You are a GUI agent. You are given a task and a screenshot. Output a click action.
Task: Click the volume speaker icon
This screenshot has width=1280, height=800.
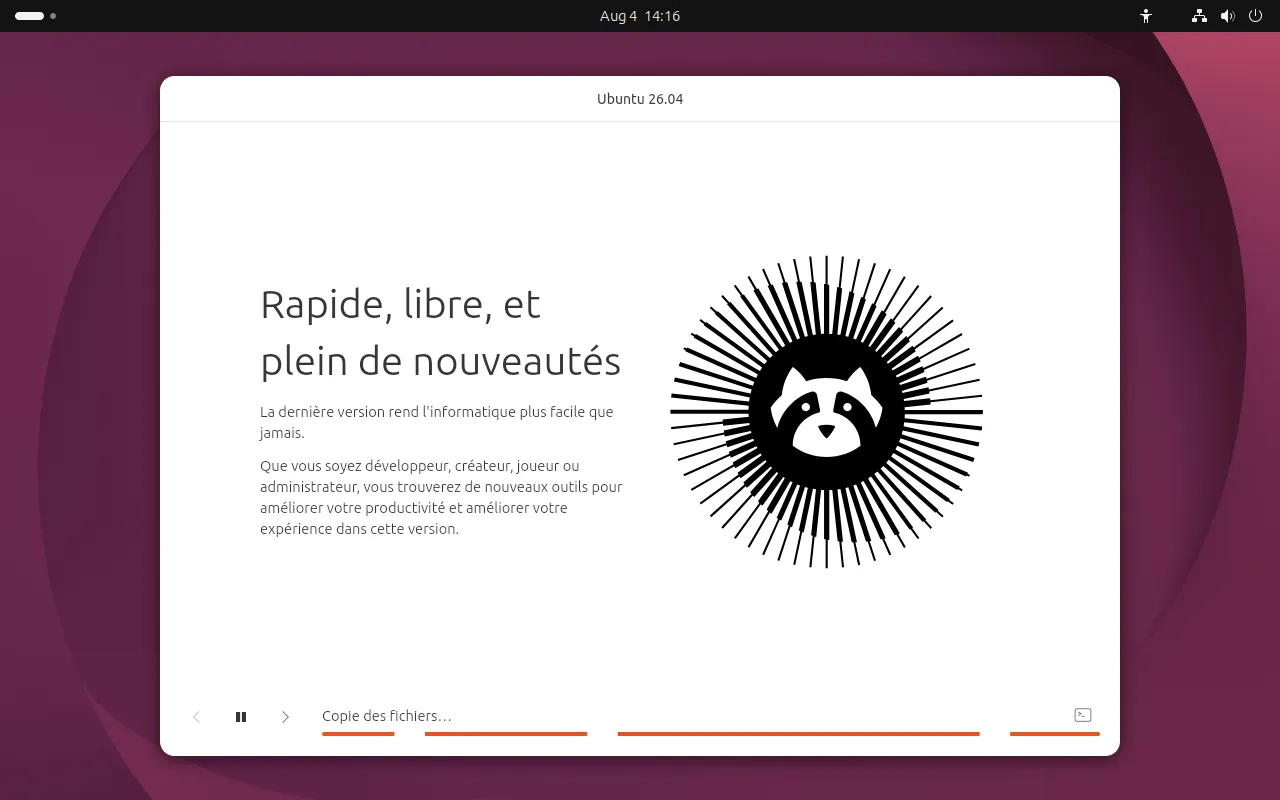[x=1228, y=16]
